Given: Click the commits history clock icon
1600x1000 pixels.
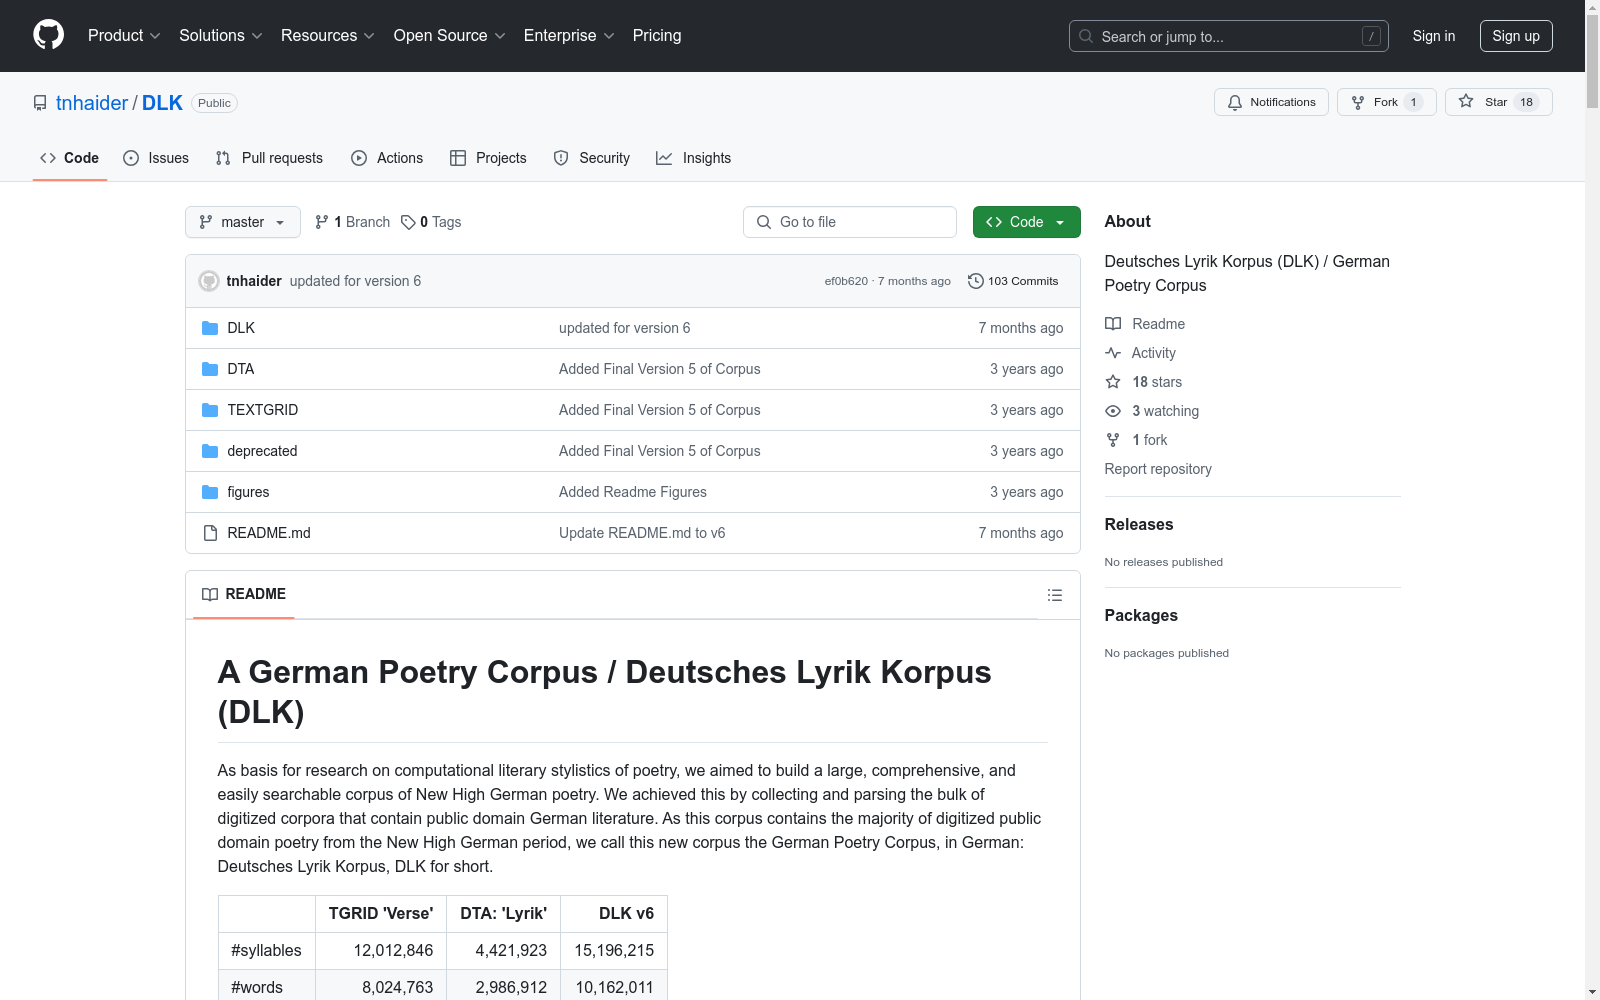Looking at the screenshot, I should (976, 281).
